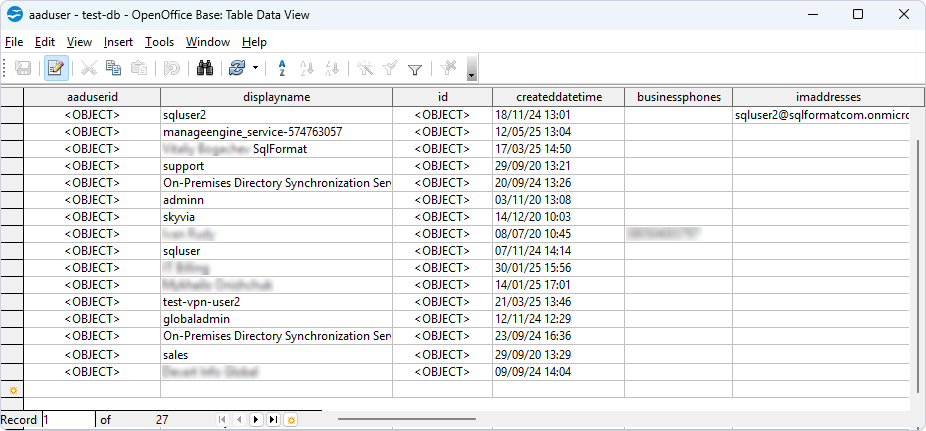Viewport: 926px width, 431px height.
Task: Click the Copy icon in toolbar
Action: [x=113, y=68]
